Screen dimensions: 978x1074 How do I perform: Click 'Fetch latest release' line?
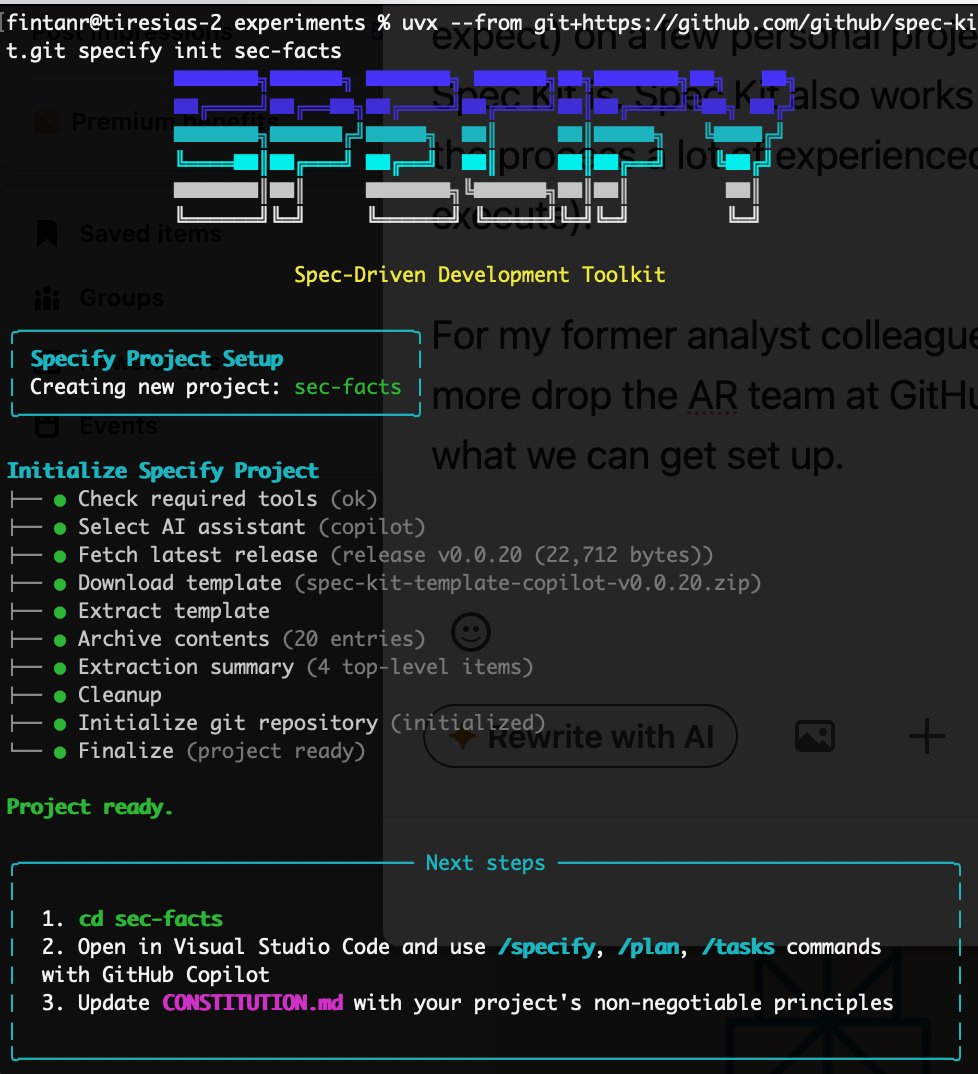coord(395,555)
